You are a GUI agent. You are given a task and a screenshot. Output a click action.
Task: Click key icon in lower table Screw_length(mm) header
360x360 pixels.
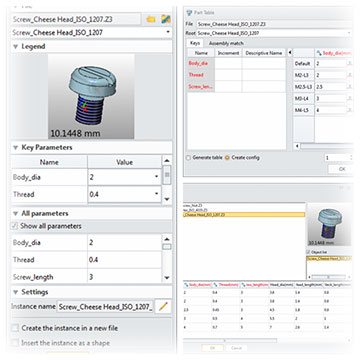click(243, 285)
